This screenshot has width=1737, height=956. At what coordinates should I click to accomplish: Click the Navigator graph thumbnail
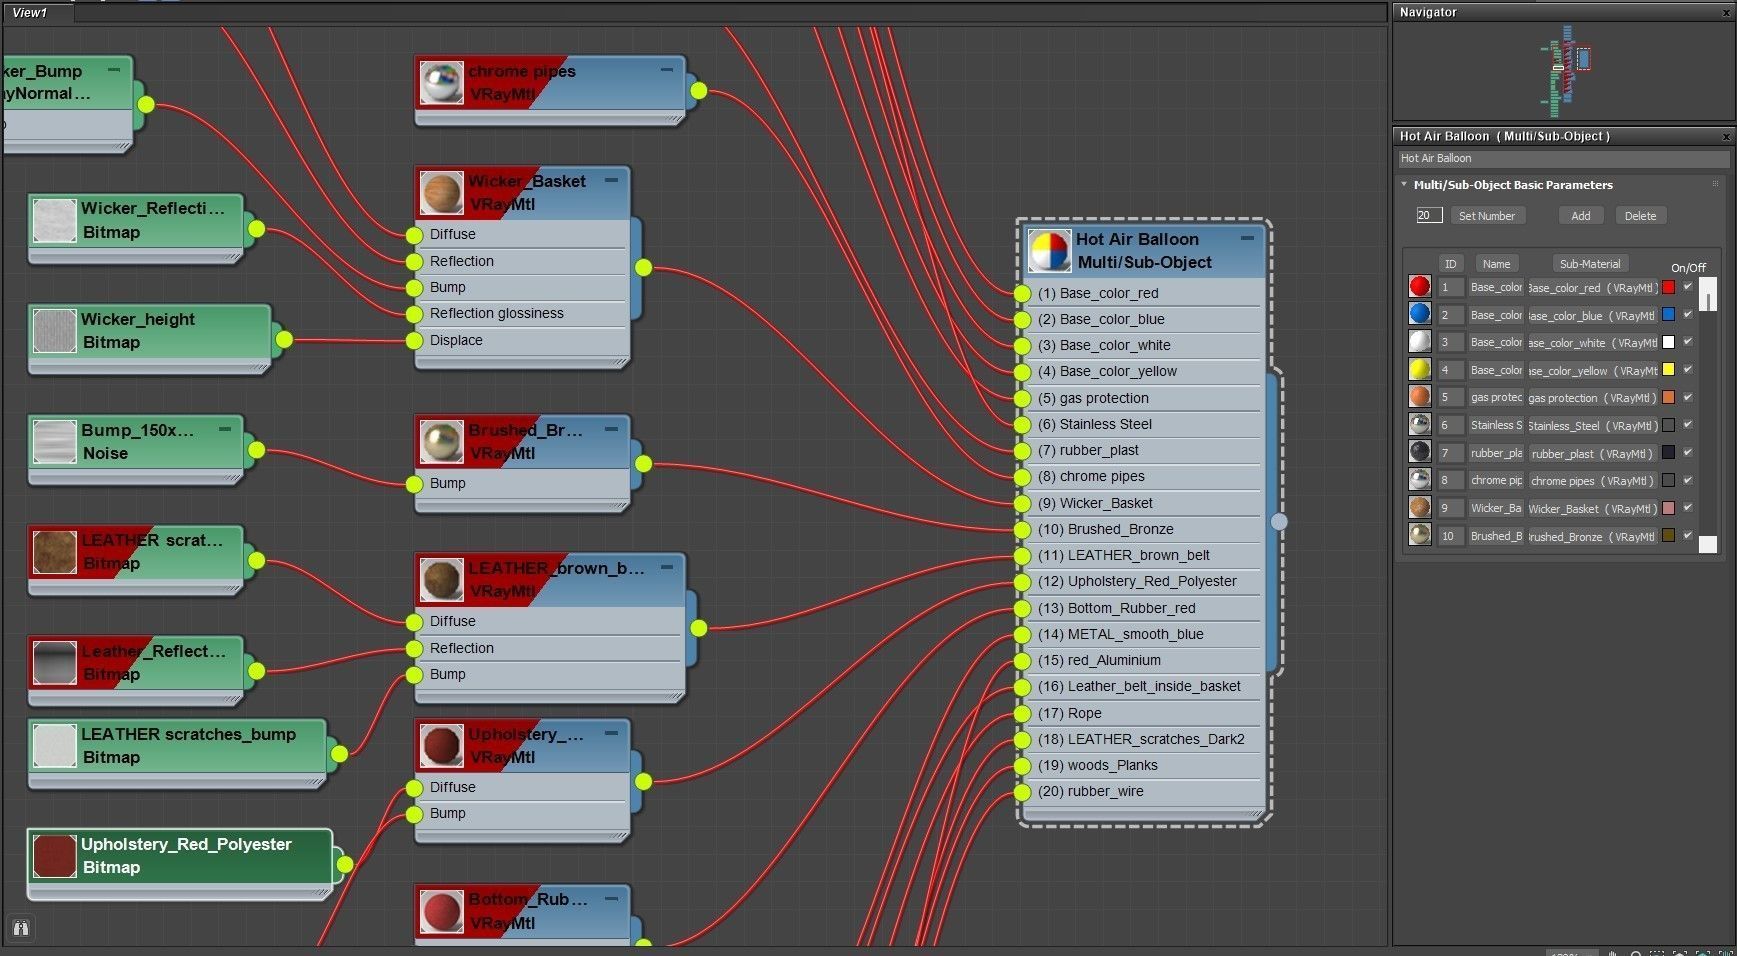pos(1566,72)
